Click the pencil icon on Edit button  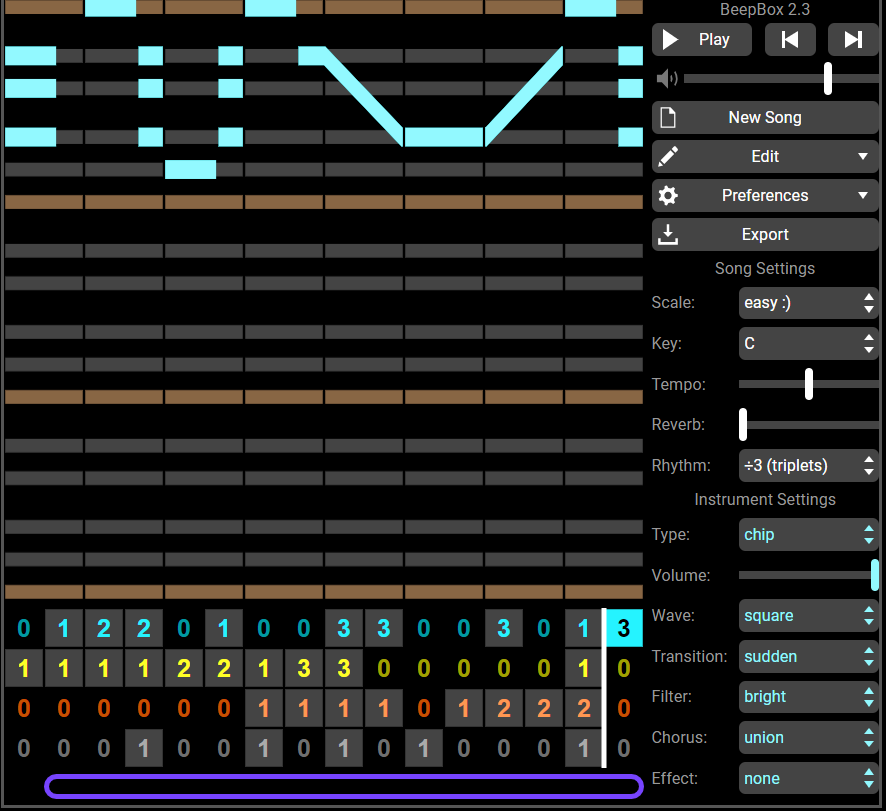pos(668,157)
